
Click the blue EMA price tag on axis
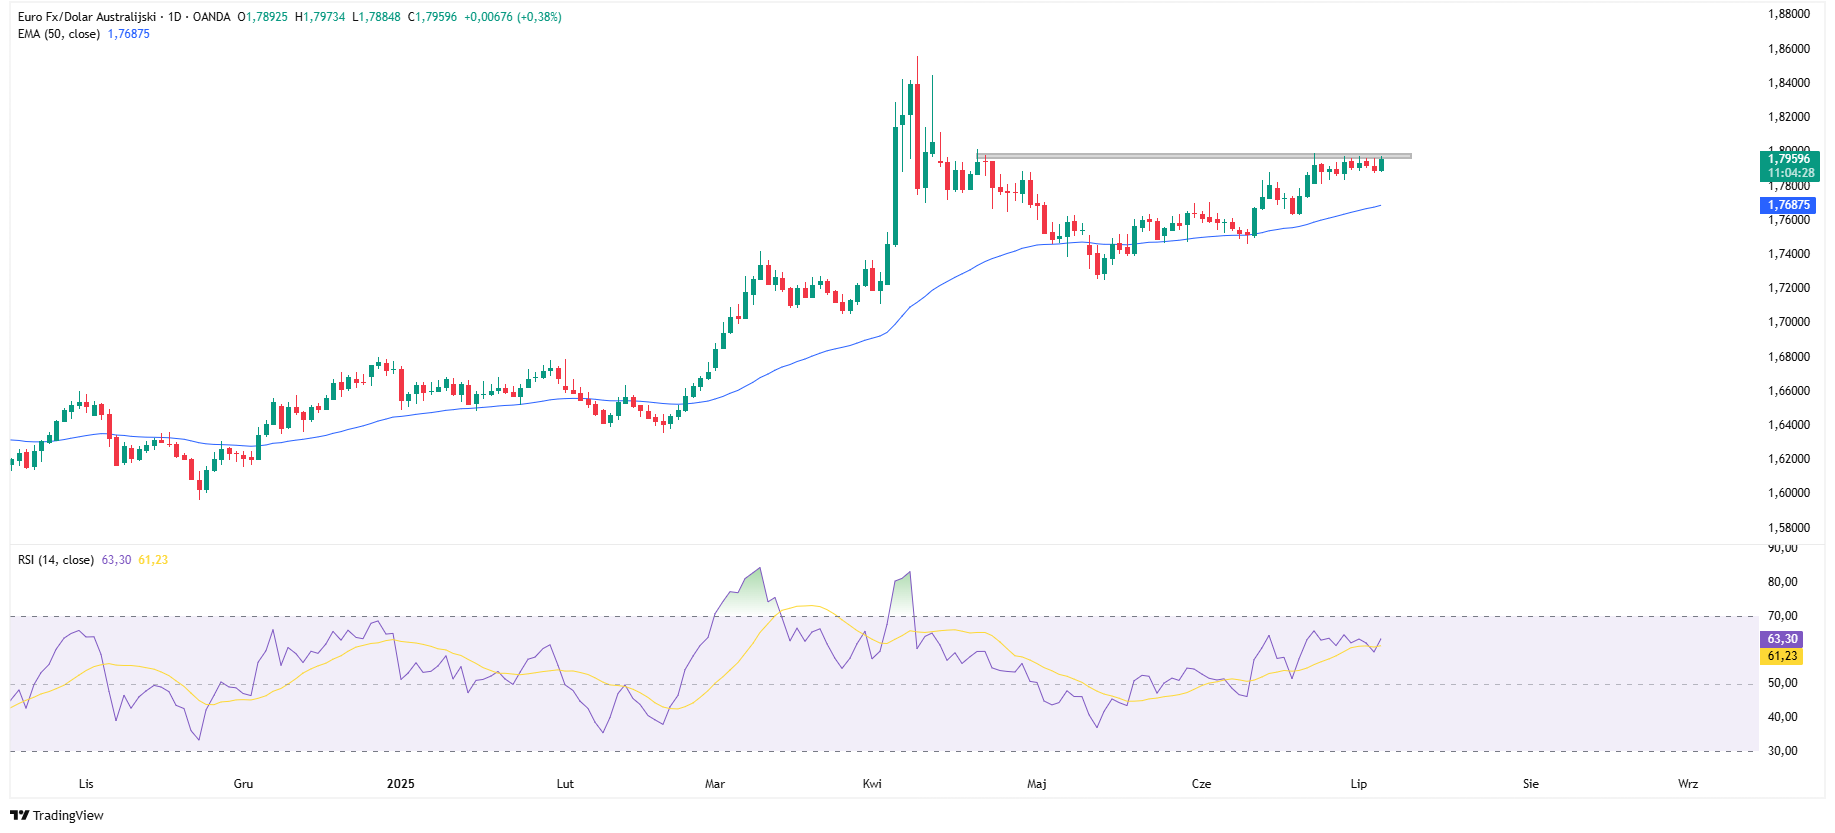1789,205
